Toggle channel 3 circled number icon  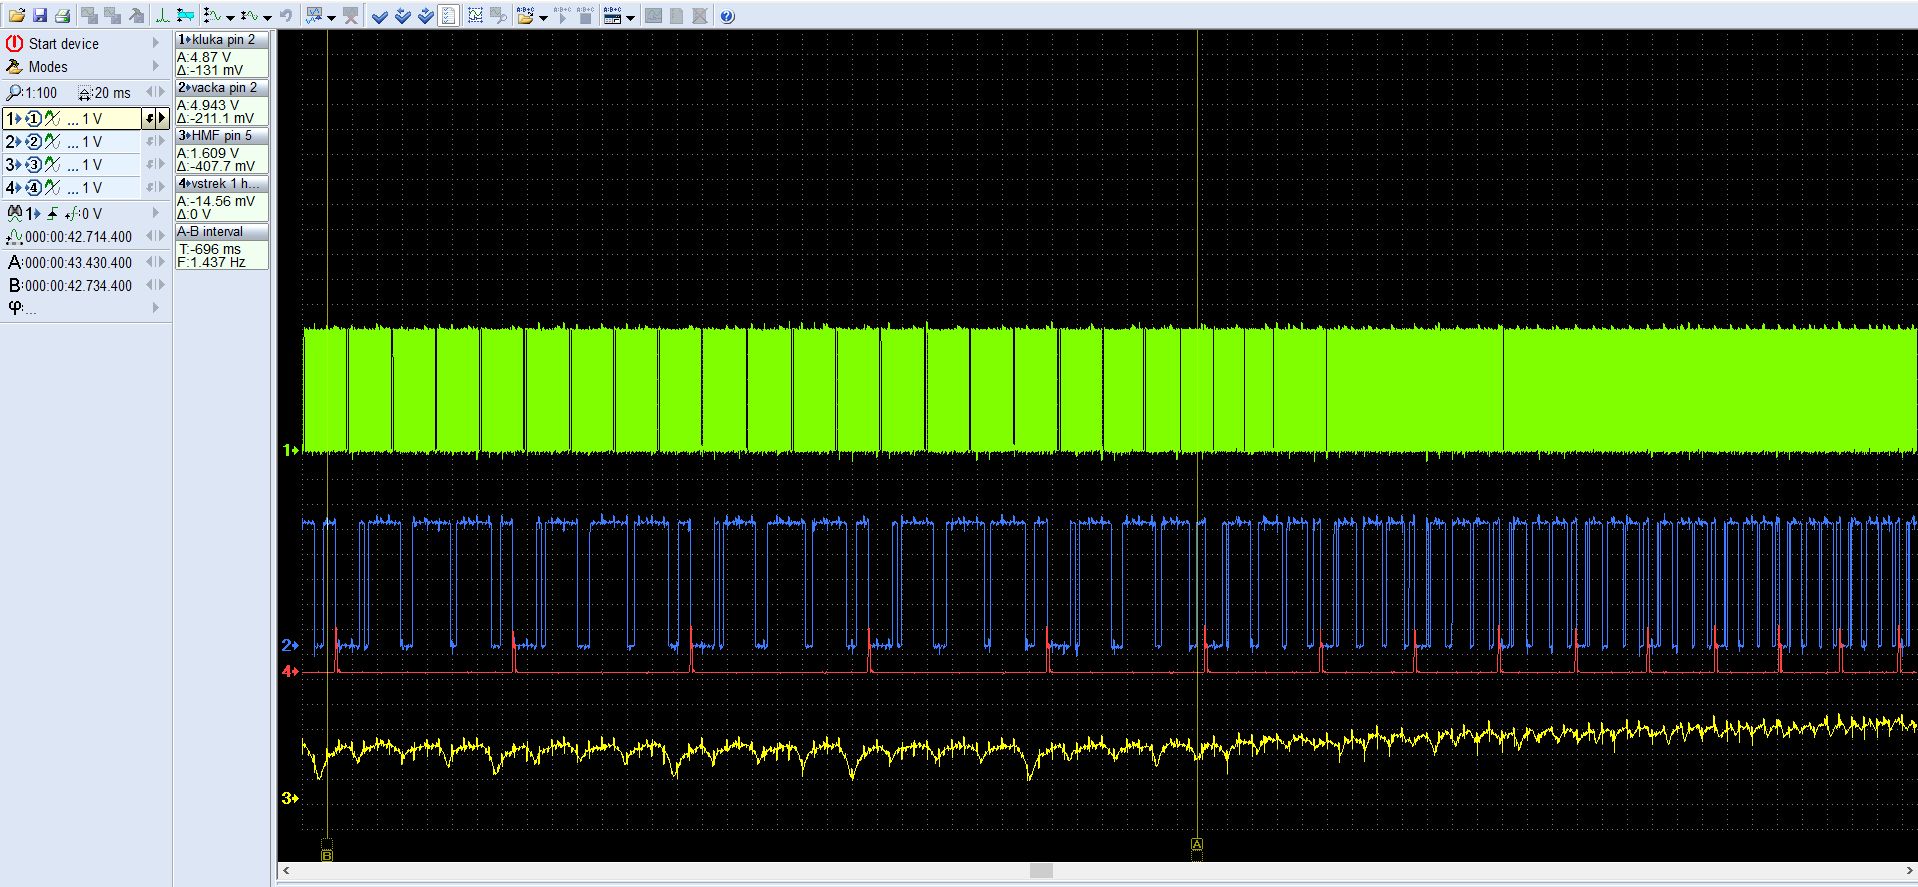tap(33, 165)
